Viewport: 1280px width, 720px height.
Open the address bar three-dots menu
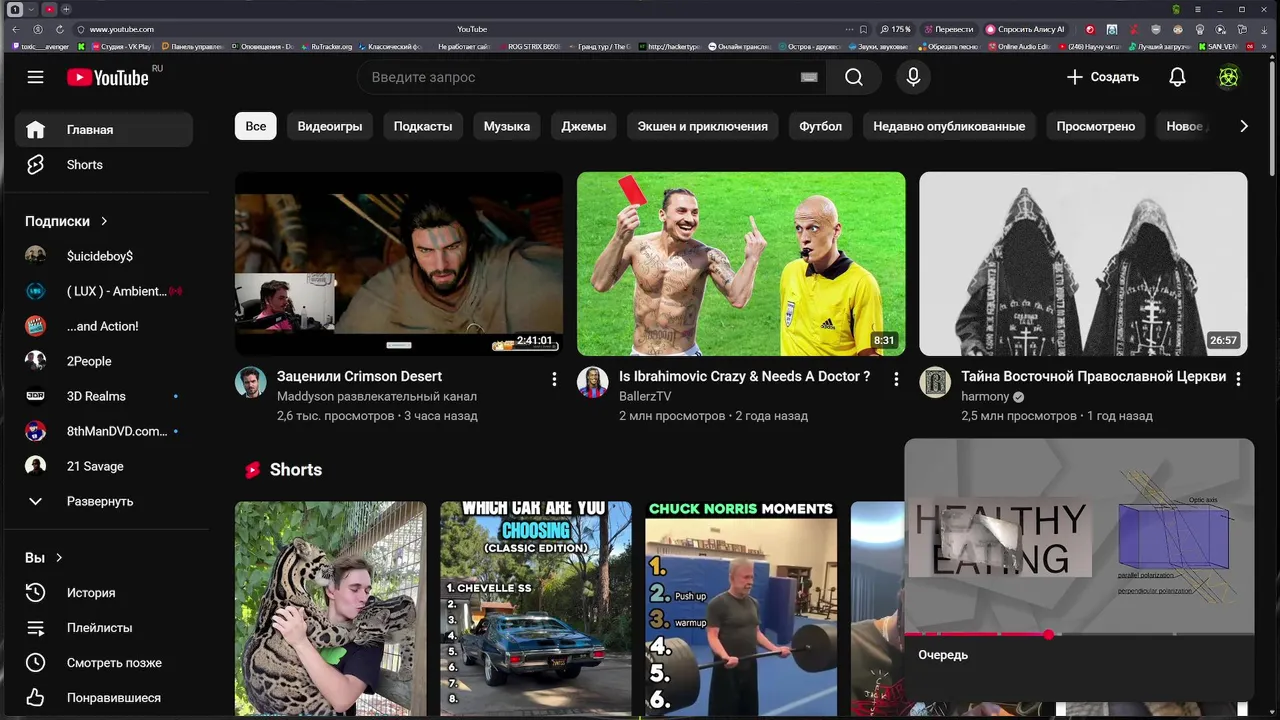(849, 29)
